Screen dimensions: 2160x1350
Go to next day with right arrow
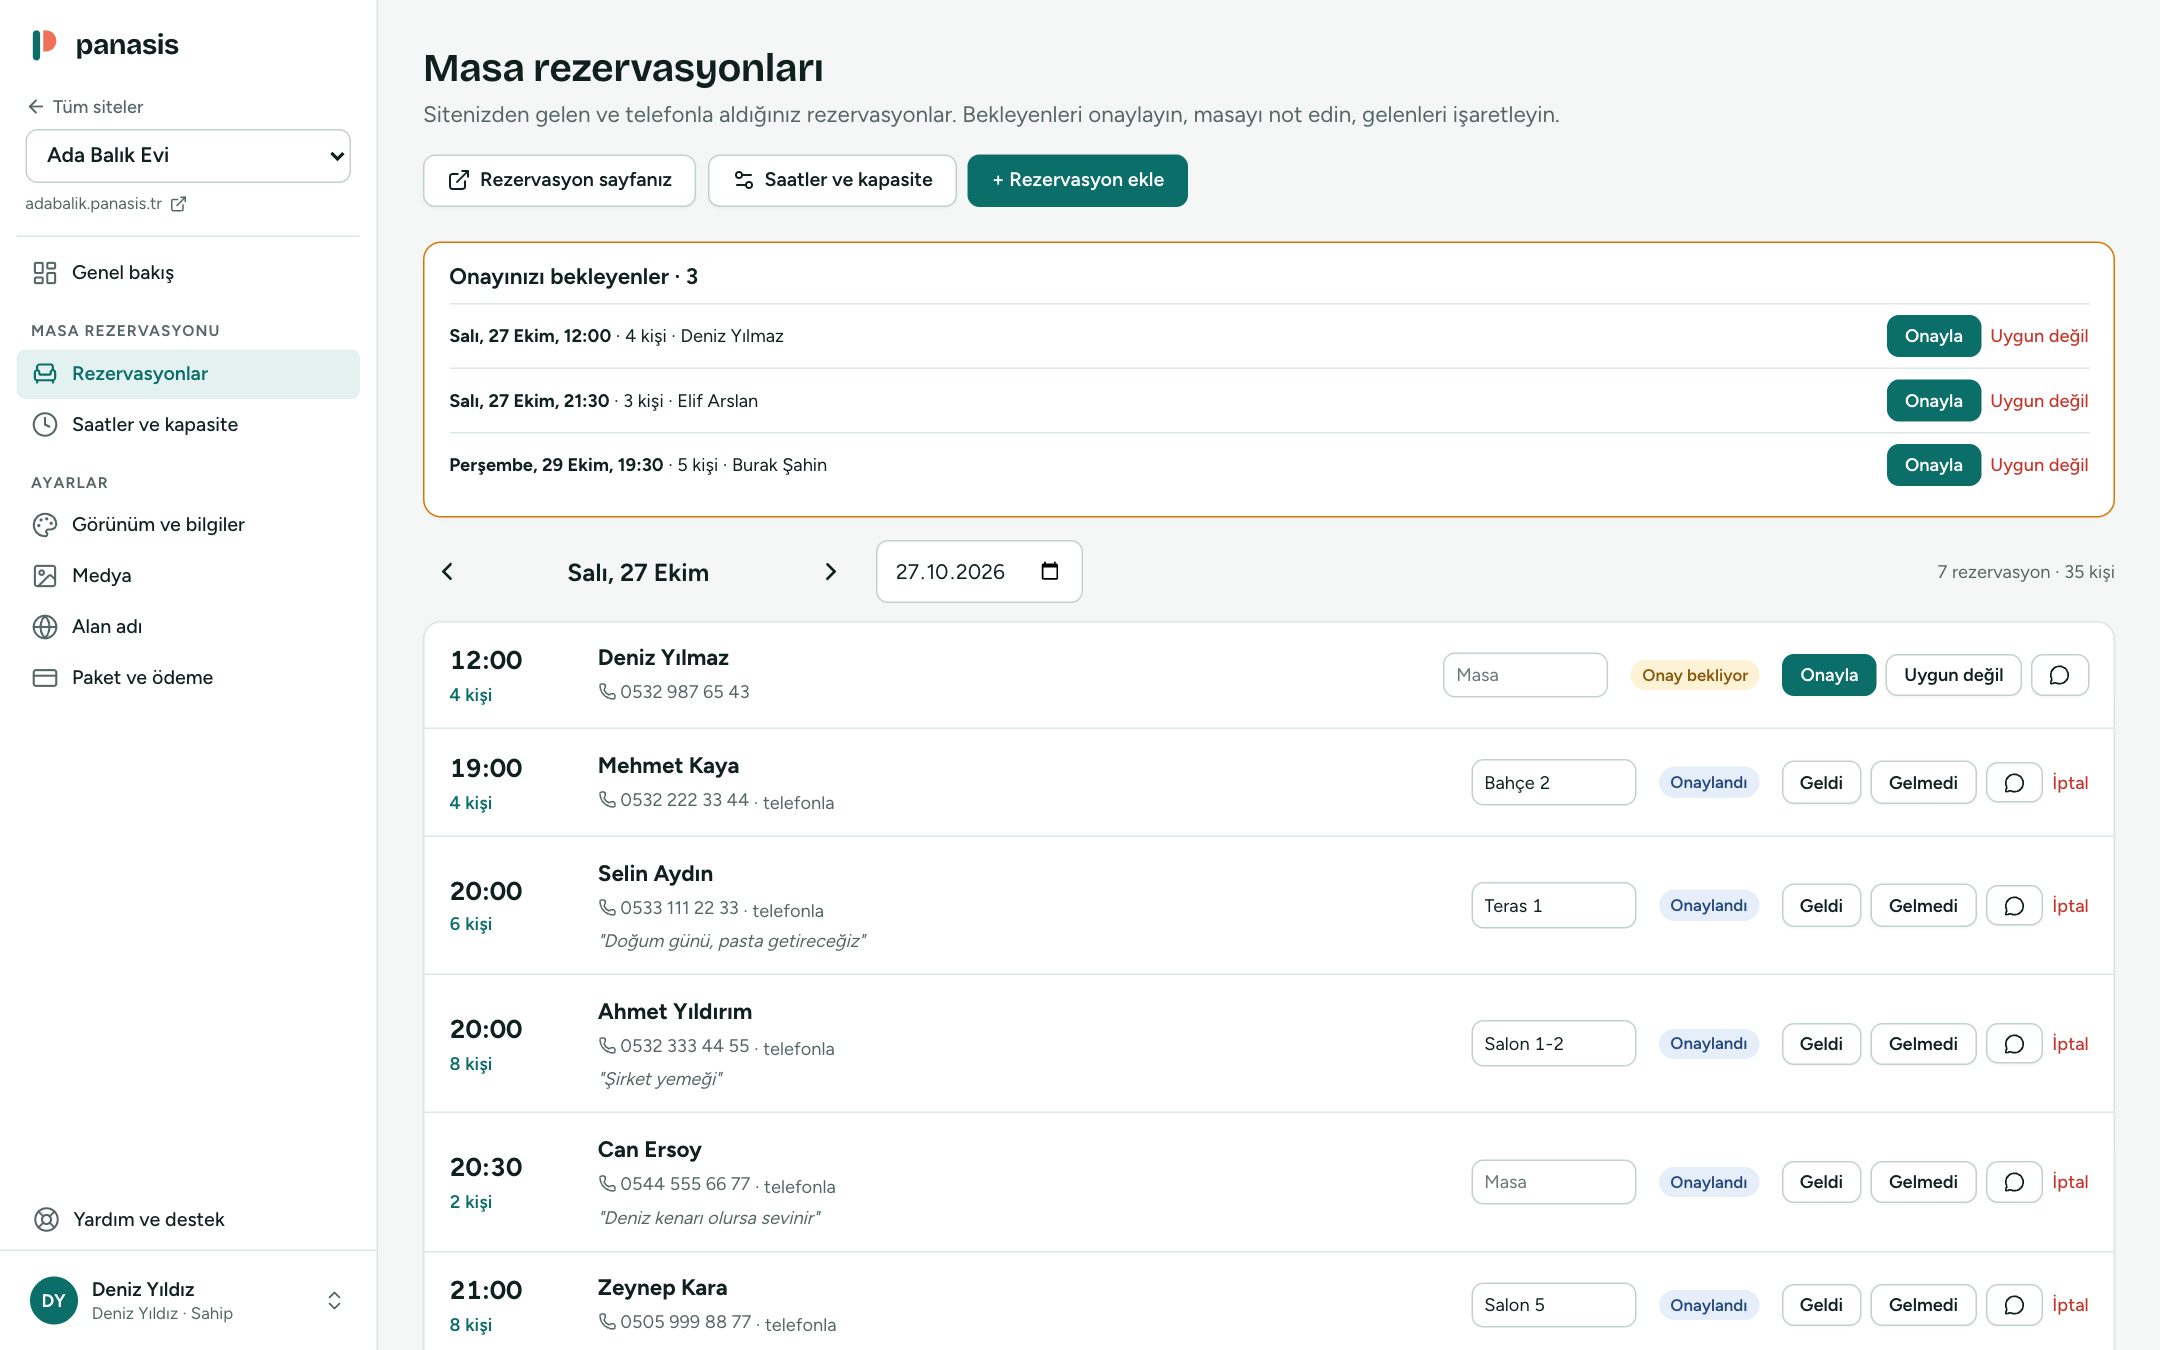pos(830,572)
